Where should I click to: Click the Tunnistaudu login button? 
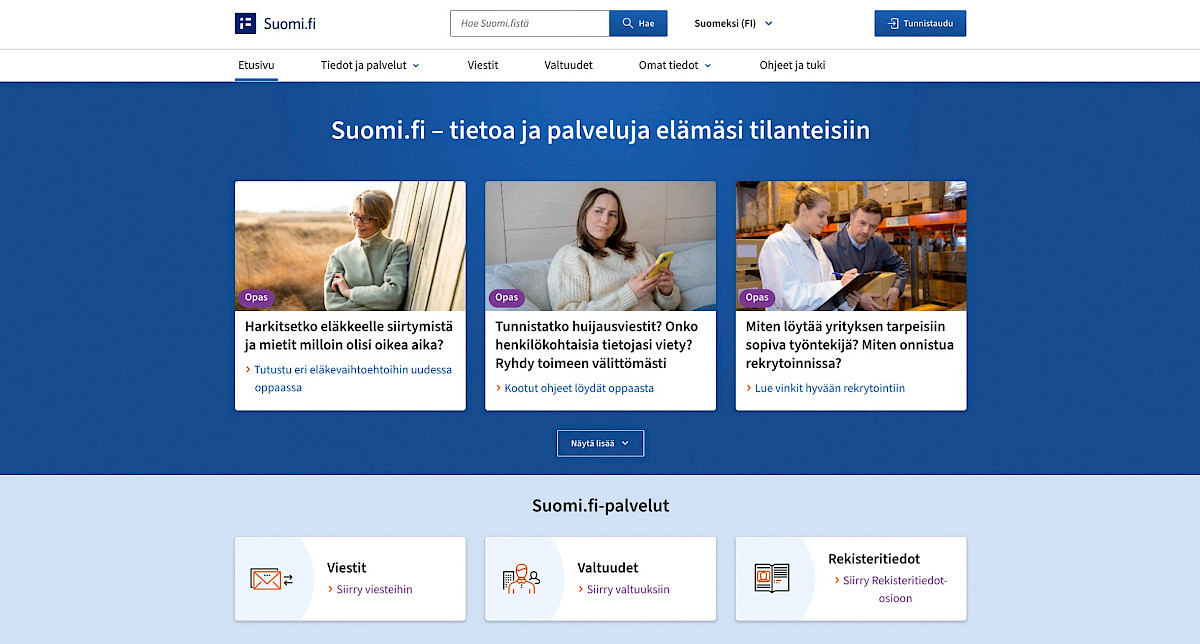[920, 24]
